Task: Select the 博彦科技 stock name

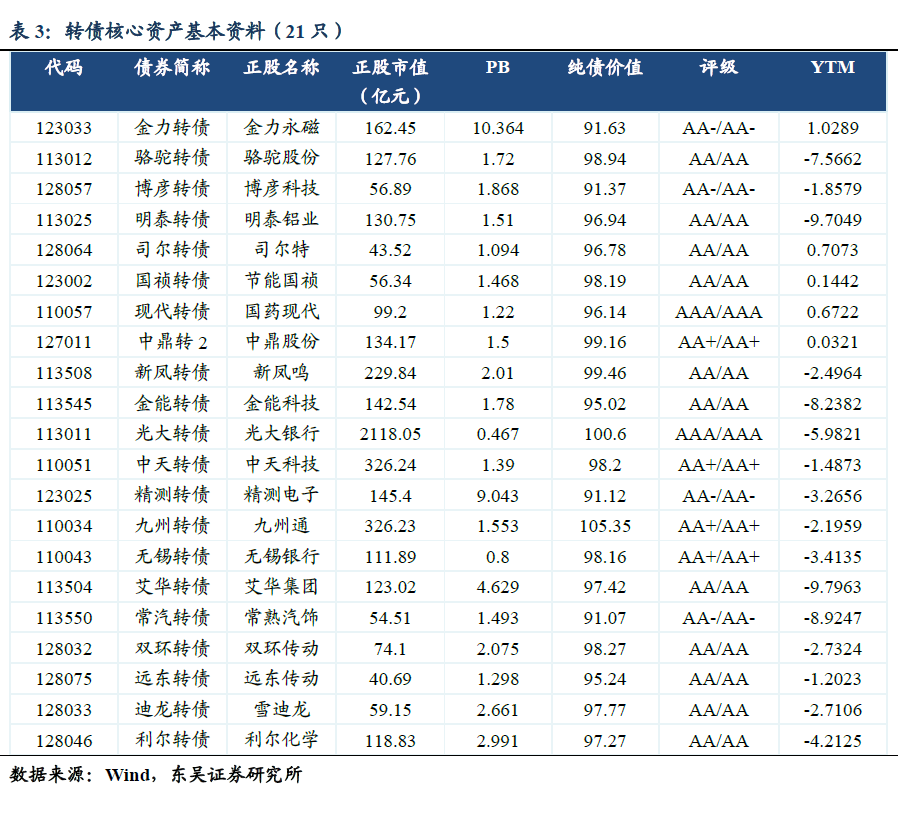Action: click(282, 188)
